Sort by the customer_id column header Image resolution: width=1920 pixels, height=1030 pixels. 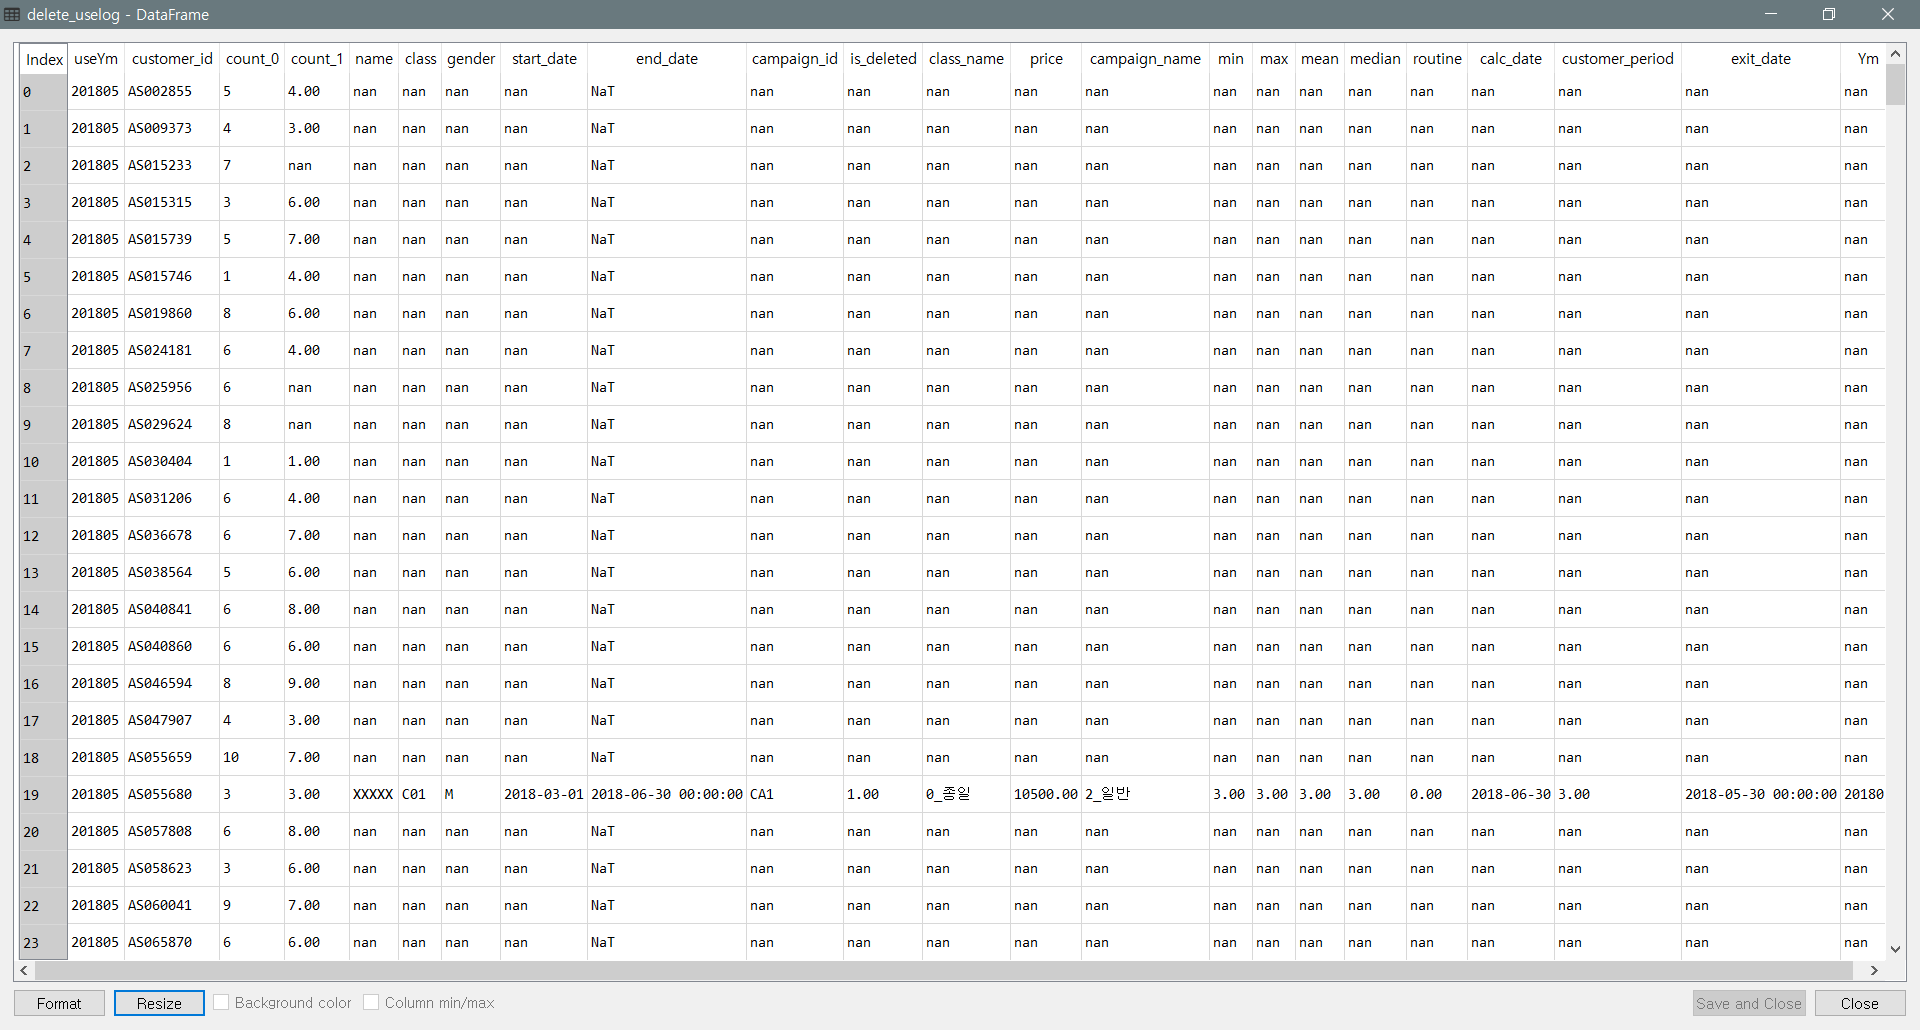coord(172,59)
